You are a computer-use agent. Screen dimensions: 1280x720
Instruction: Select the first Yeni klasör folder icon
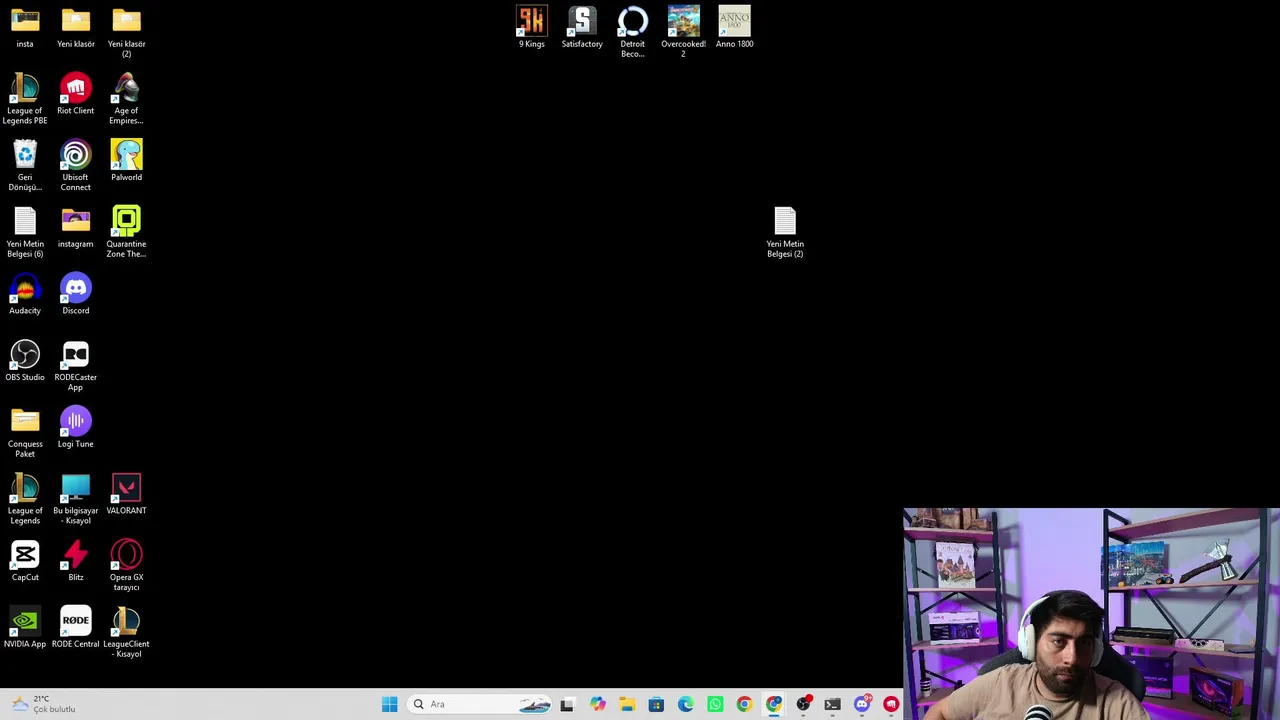coord(76,28)
